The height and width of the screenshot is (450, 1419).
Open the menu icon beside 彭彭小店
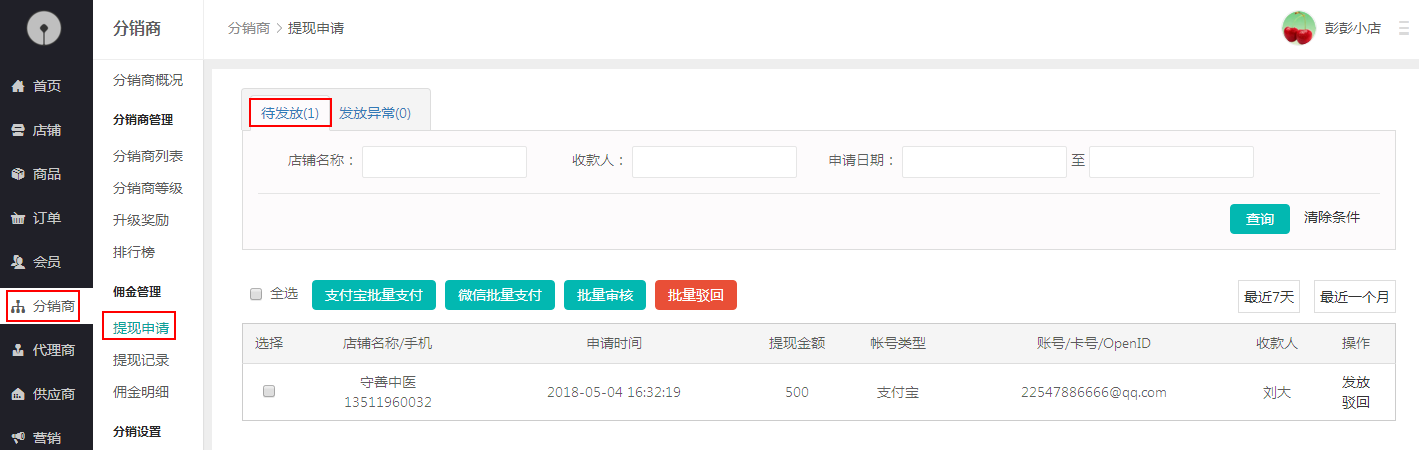1403,29
